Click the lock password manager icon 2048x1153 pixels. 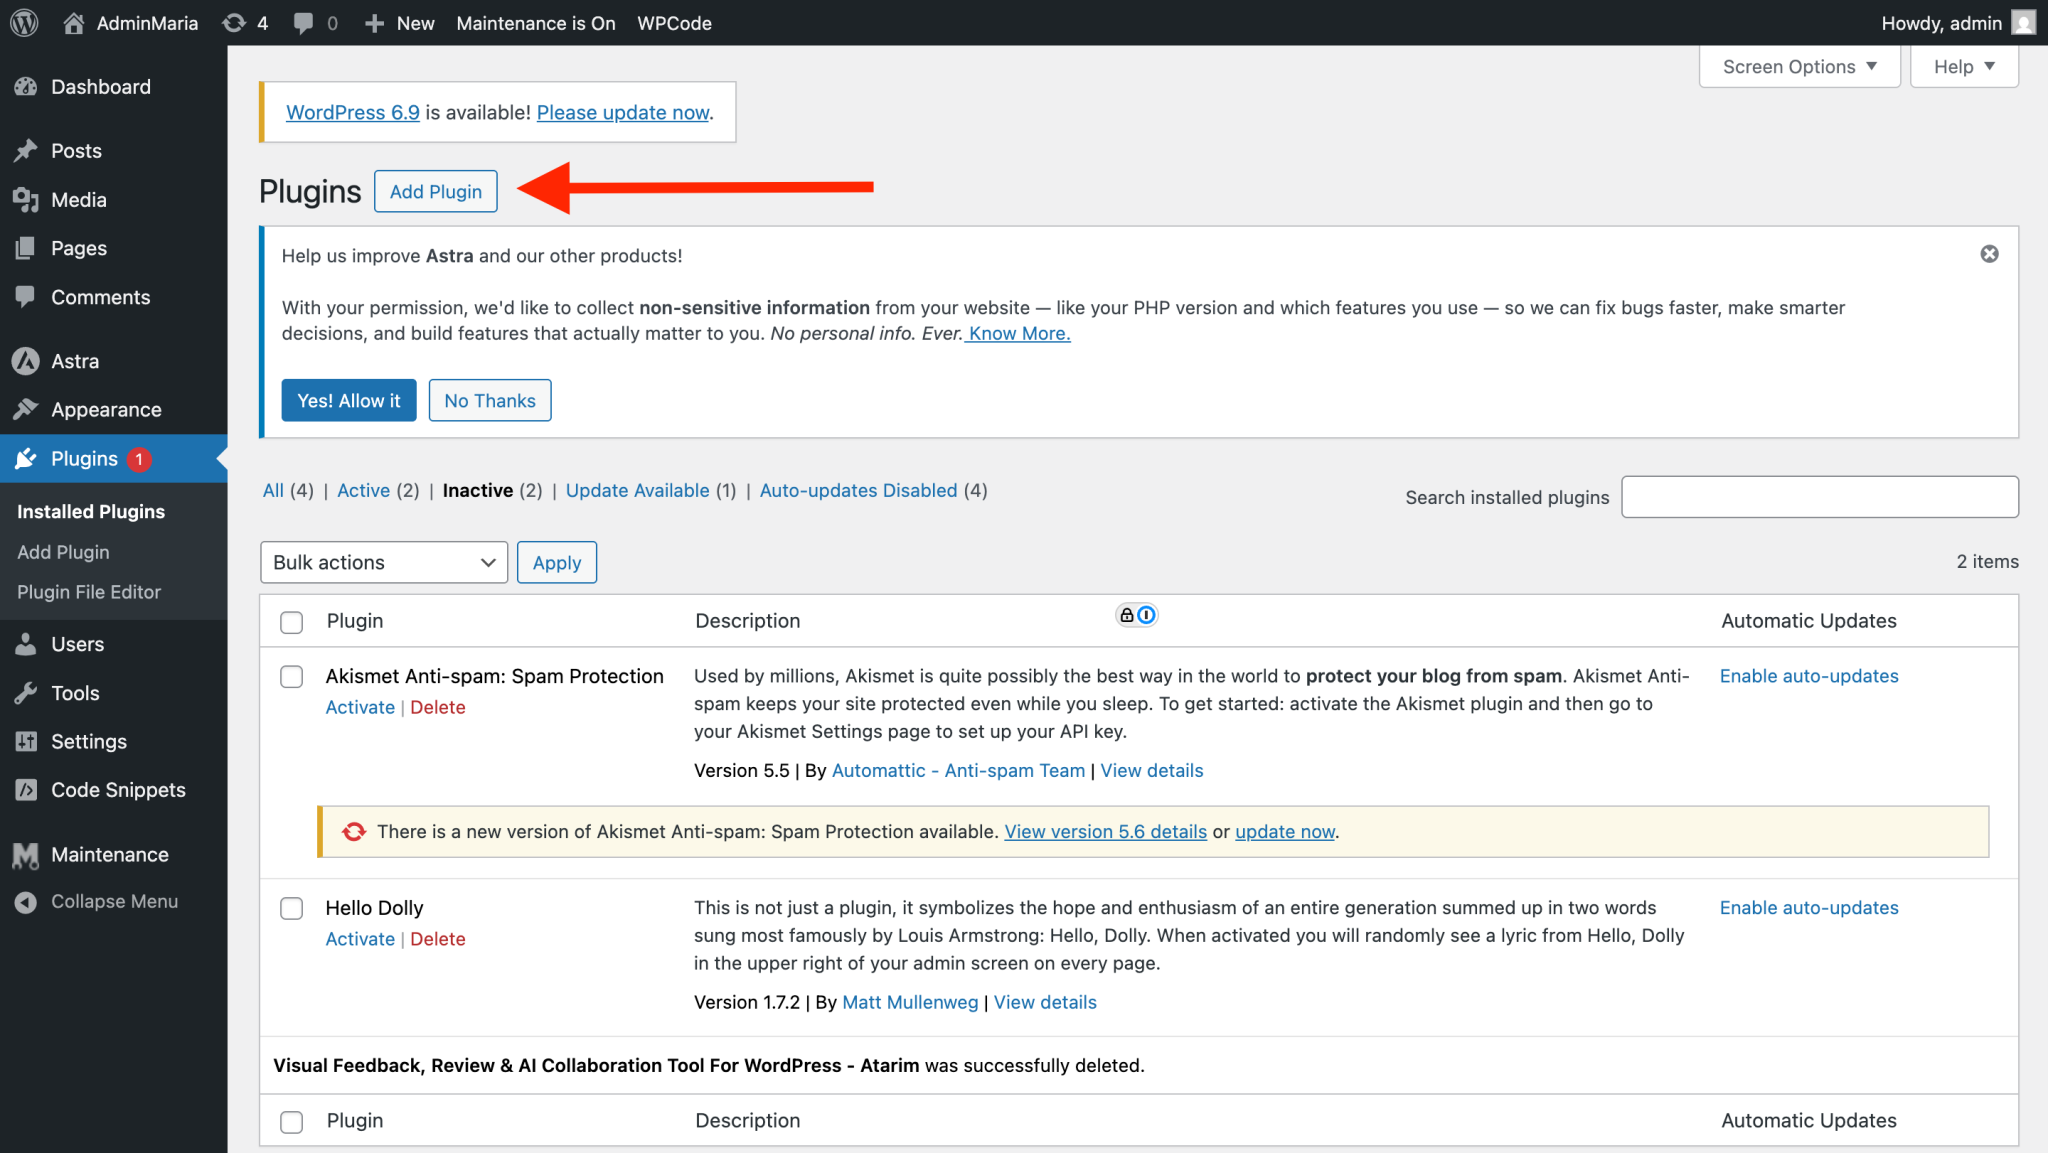coord(1127,615)
